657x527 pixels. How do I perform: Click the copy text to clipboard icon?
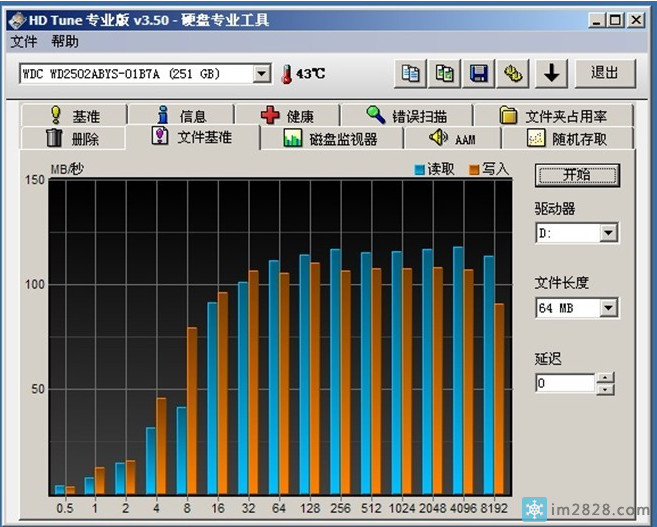click(x=411, y=73)
